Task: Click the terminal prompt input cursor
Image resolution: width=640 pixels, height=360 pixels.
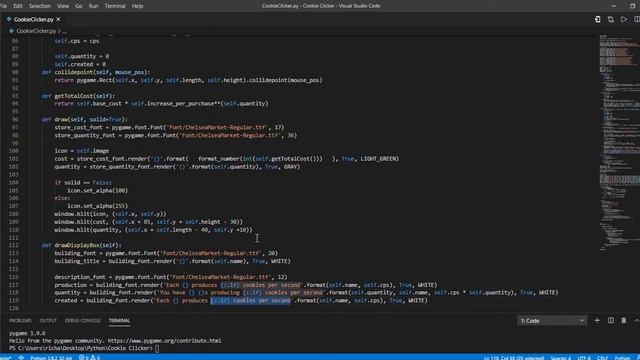Action: (157, 348)
